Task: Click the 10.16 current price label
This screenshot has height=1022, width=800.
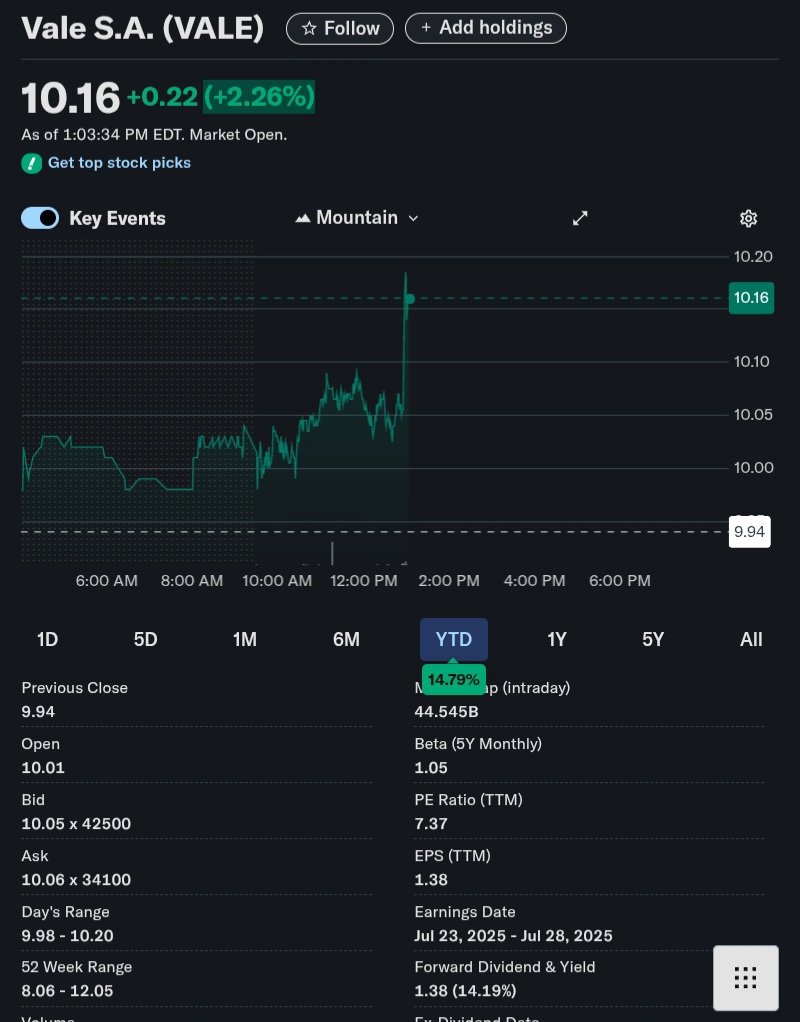Action: coord(751,298)
